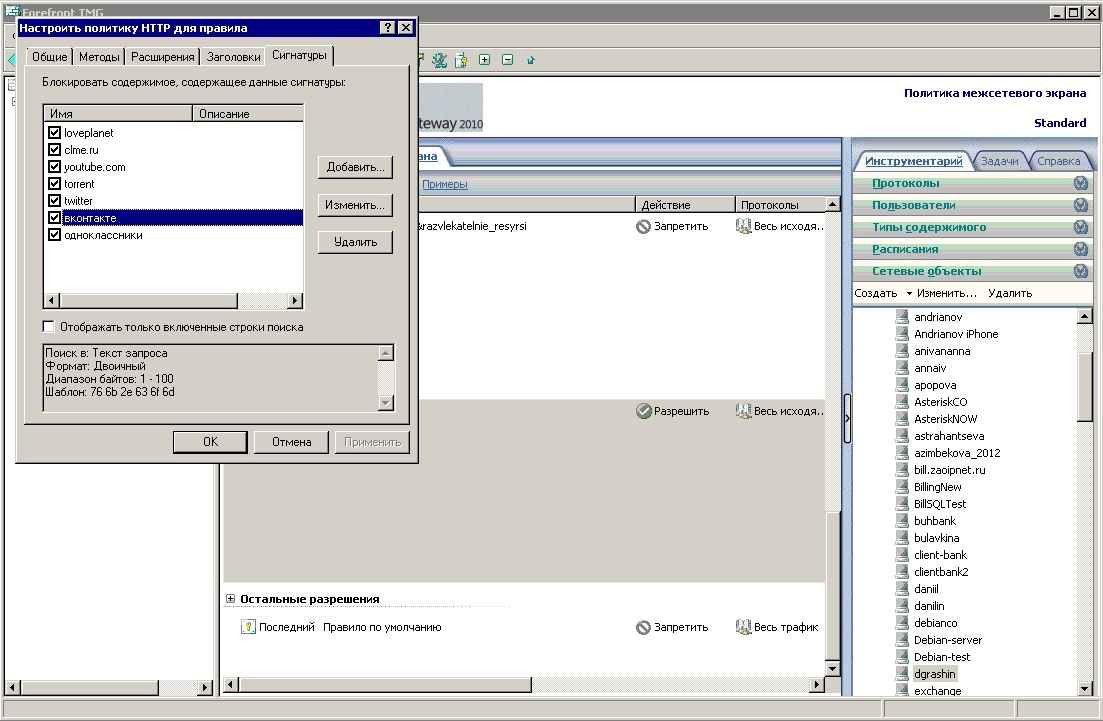Screen dimensions: 1103x721
Task: Switch to the Заголовки tab
Action: point(235,57)
